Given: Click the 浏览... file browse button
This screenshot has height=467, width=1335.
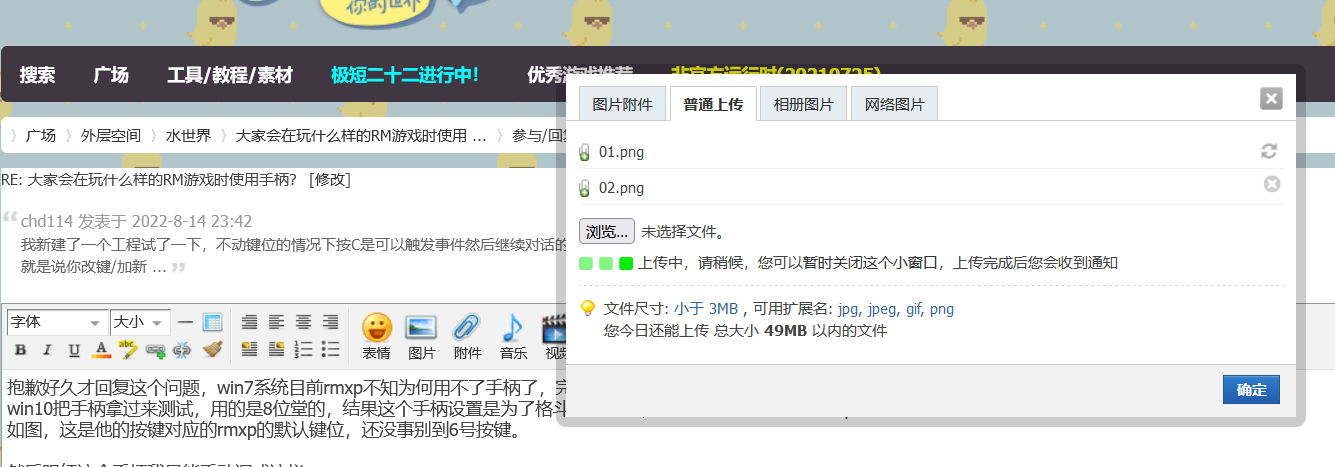Looking at the screenshot, I should pos(607,232).
